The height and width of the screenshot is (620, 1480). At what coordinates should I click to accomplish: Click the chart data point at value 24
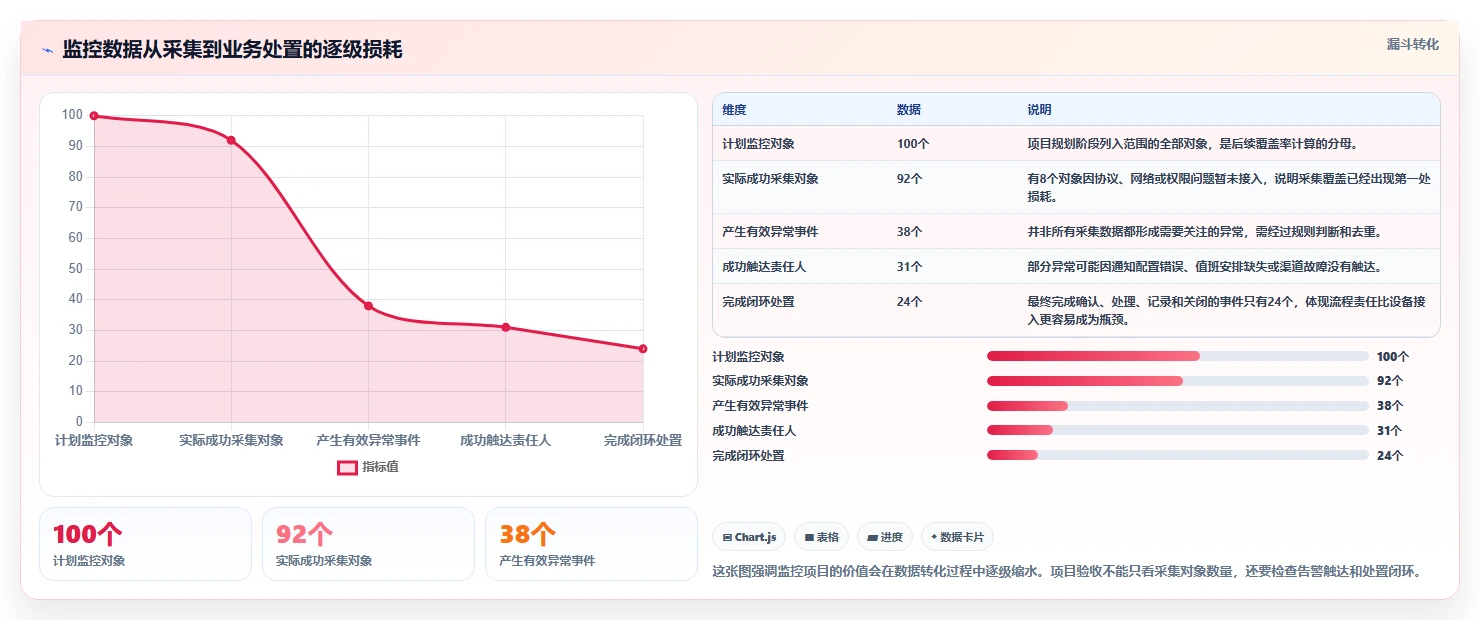click(x=643, y=349)
